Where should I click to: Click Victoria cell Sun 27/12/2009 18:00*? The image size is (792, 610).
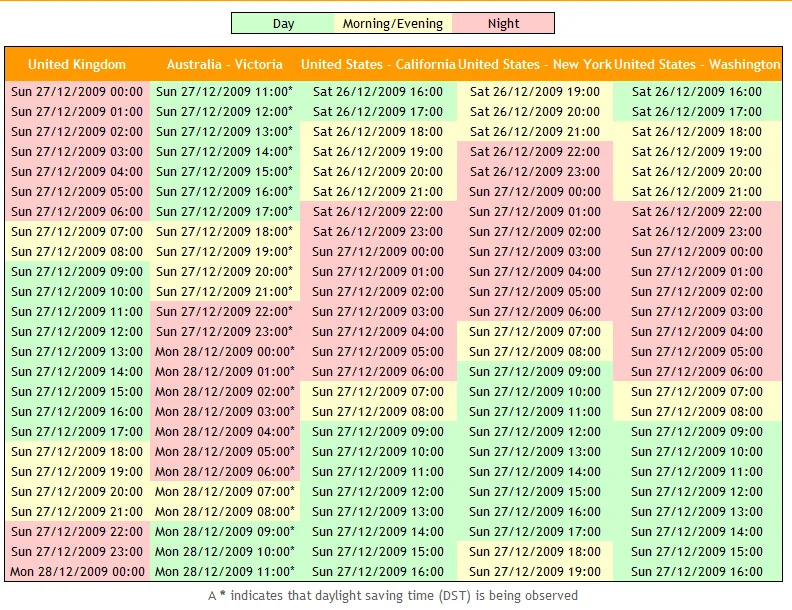tap(225, 231)
